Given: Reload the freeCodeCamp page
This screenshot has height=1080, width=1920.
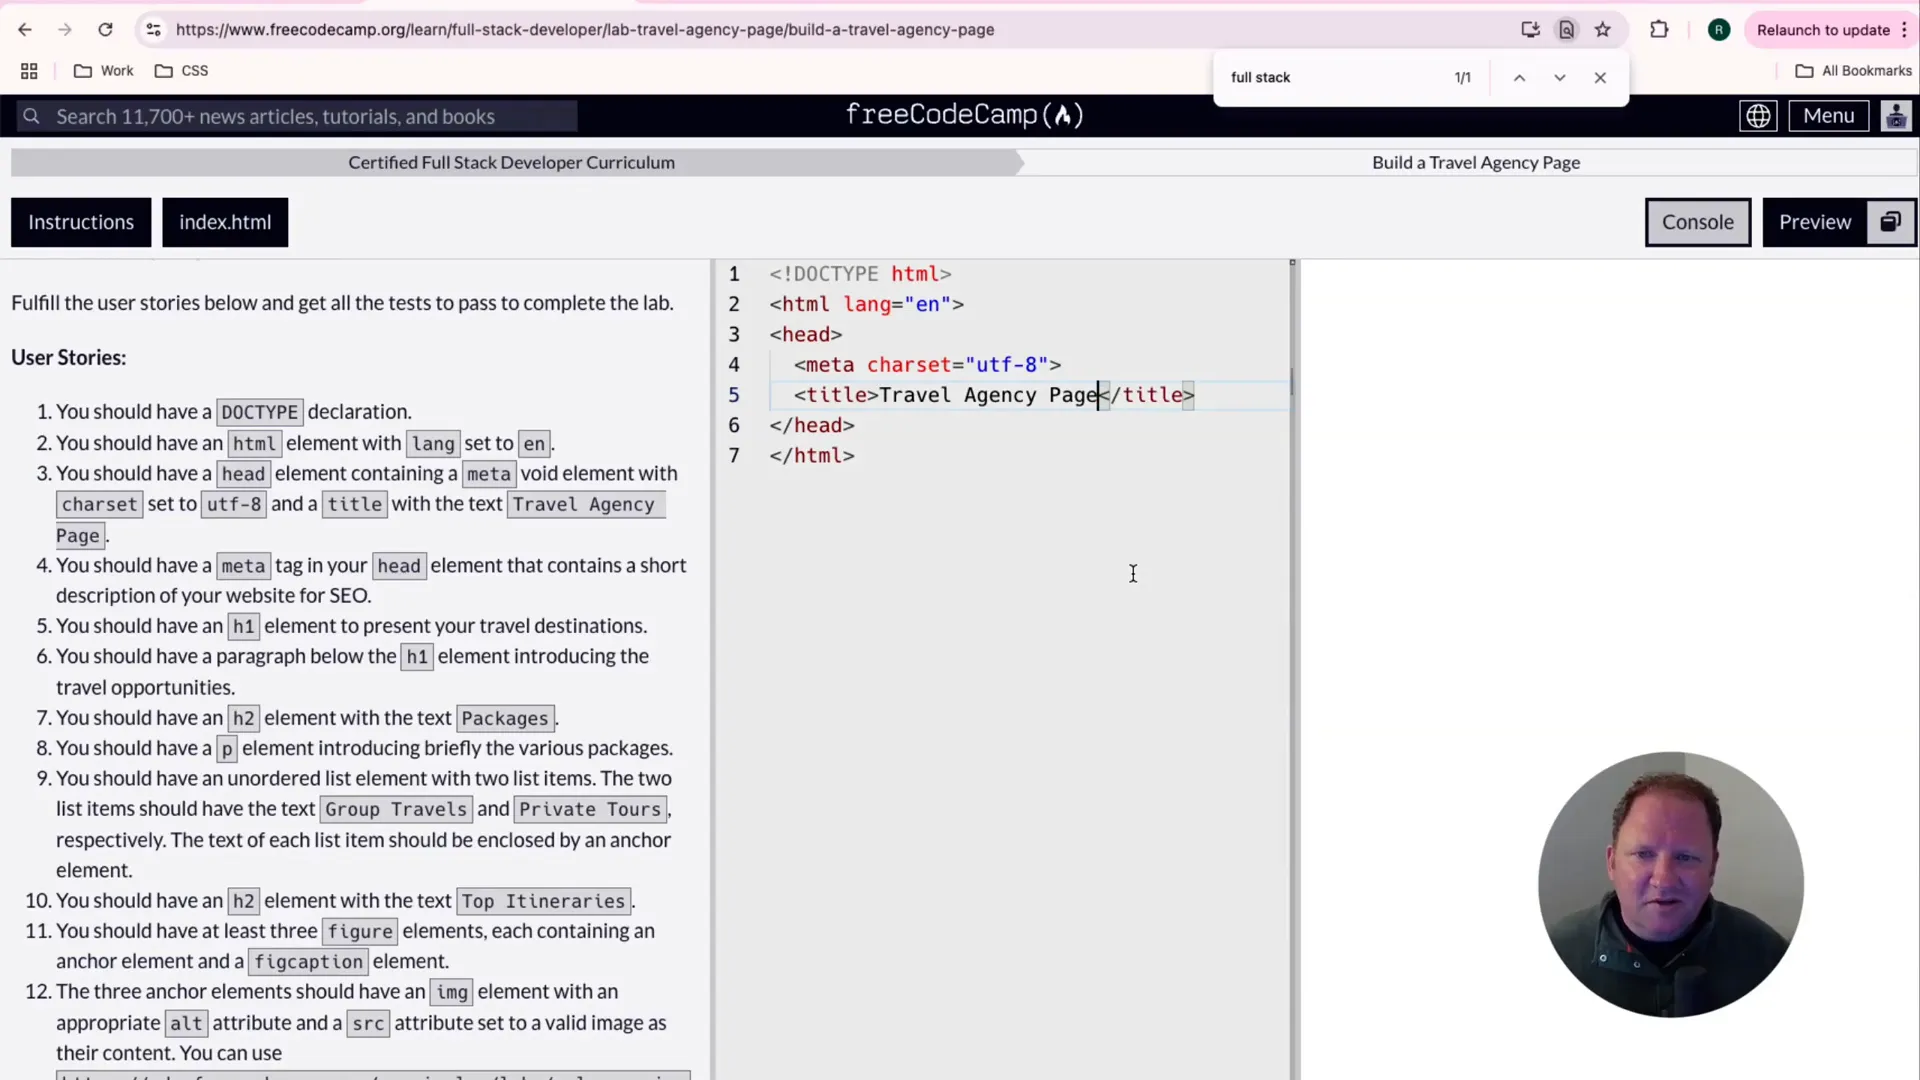Looking at the screenshot, I should (105, 30).
